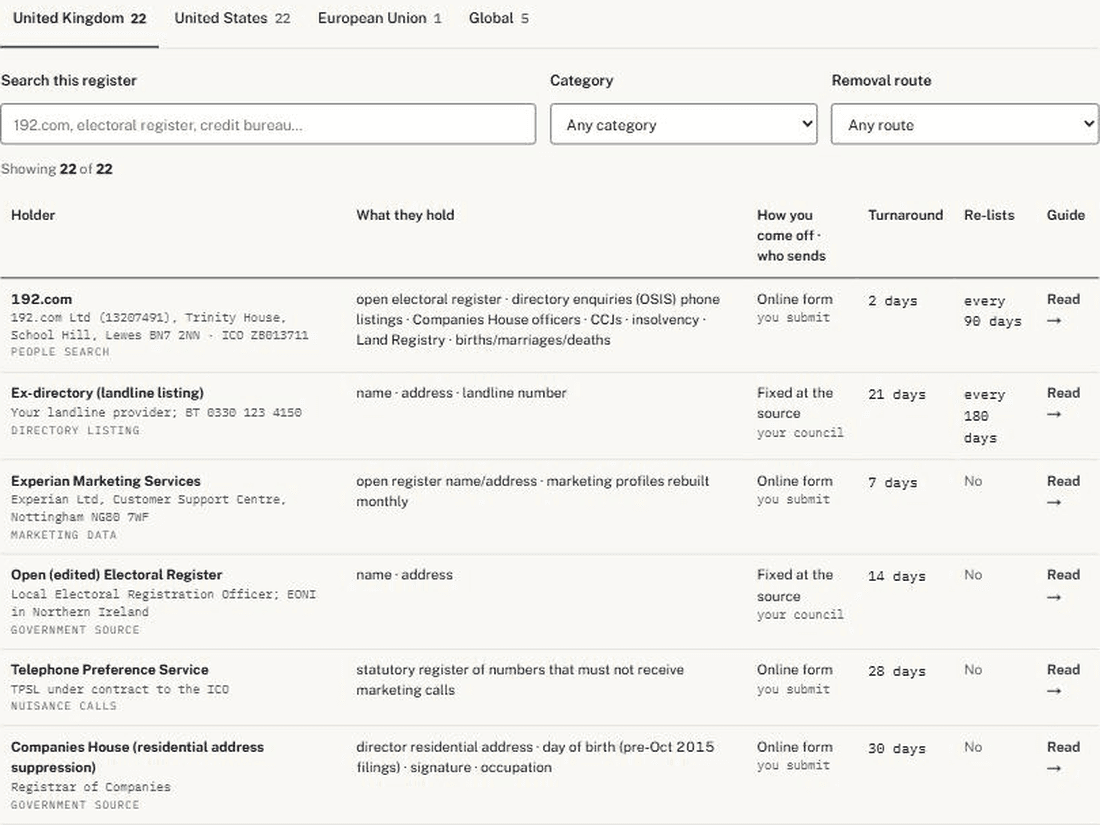Open the Read guide for Experian Marketing Services
The image size is (1100, 825).
[1063, 491]
